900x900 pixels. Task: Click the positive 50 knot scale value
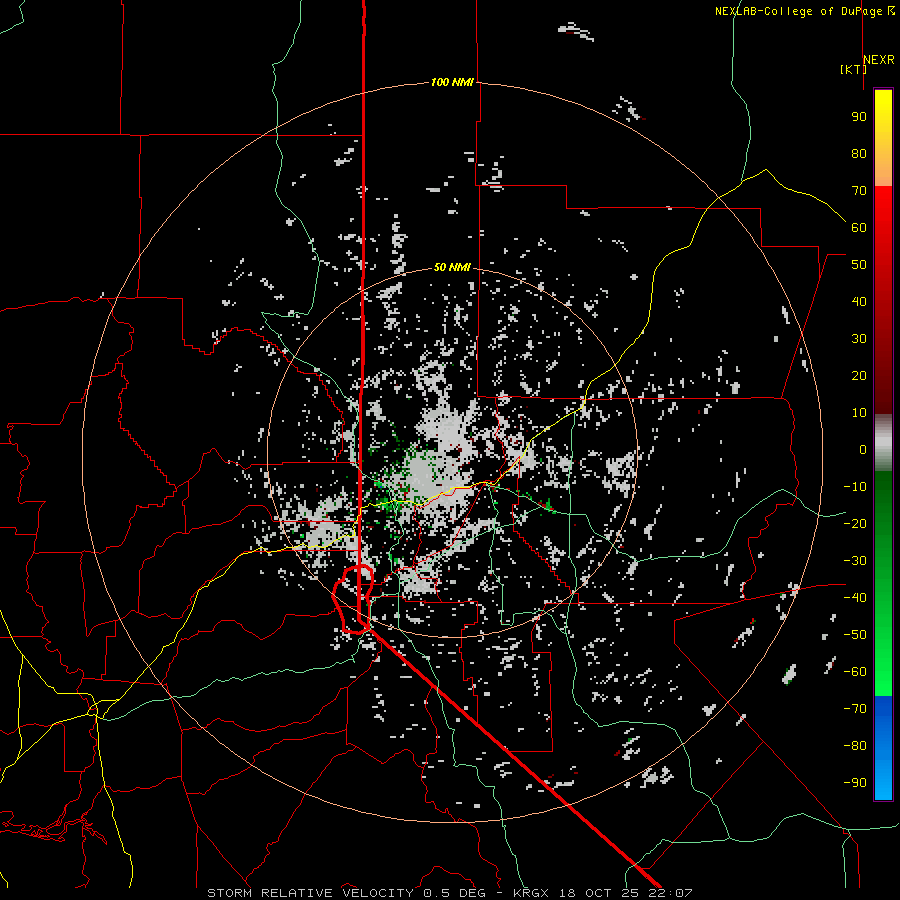(x=859, y=265)
